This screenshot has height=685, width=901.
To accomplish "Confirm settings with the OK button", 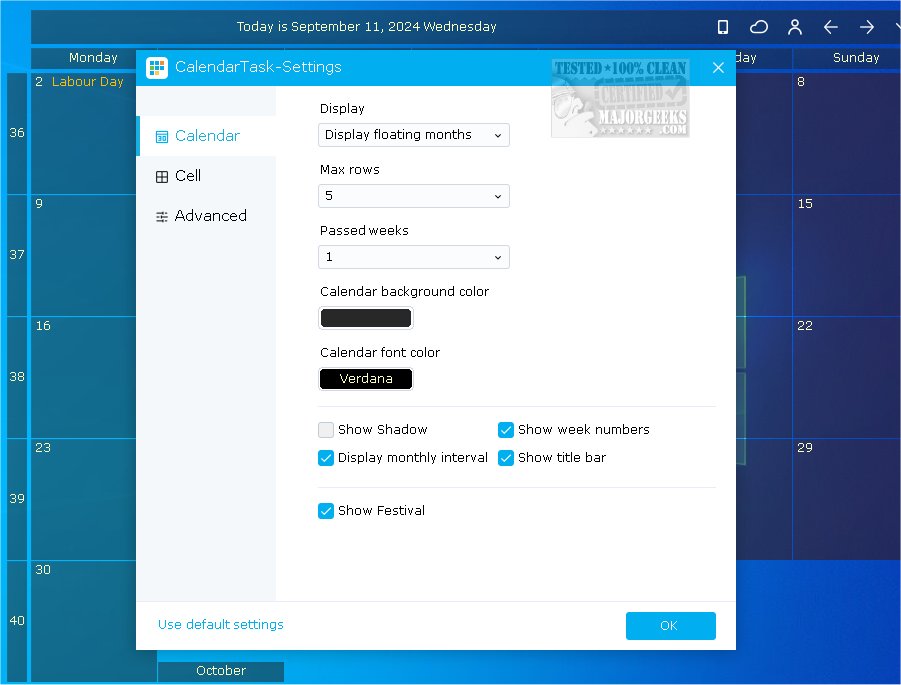I will click(x=671, y=626).
